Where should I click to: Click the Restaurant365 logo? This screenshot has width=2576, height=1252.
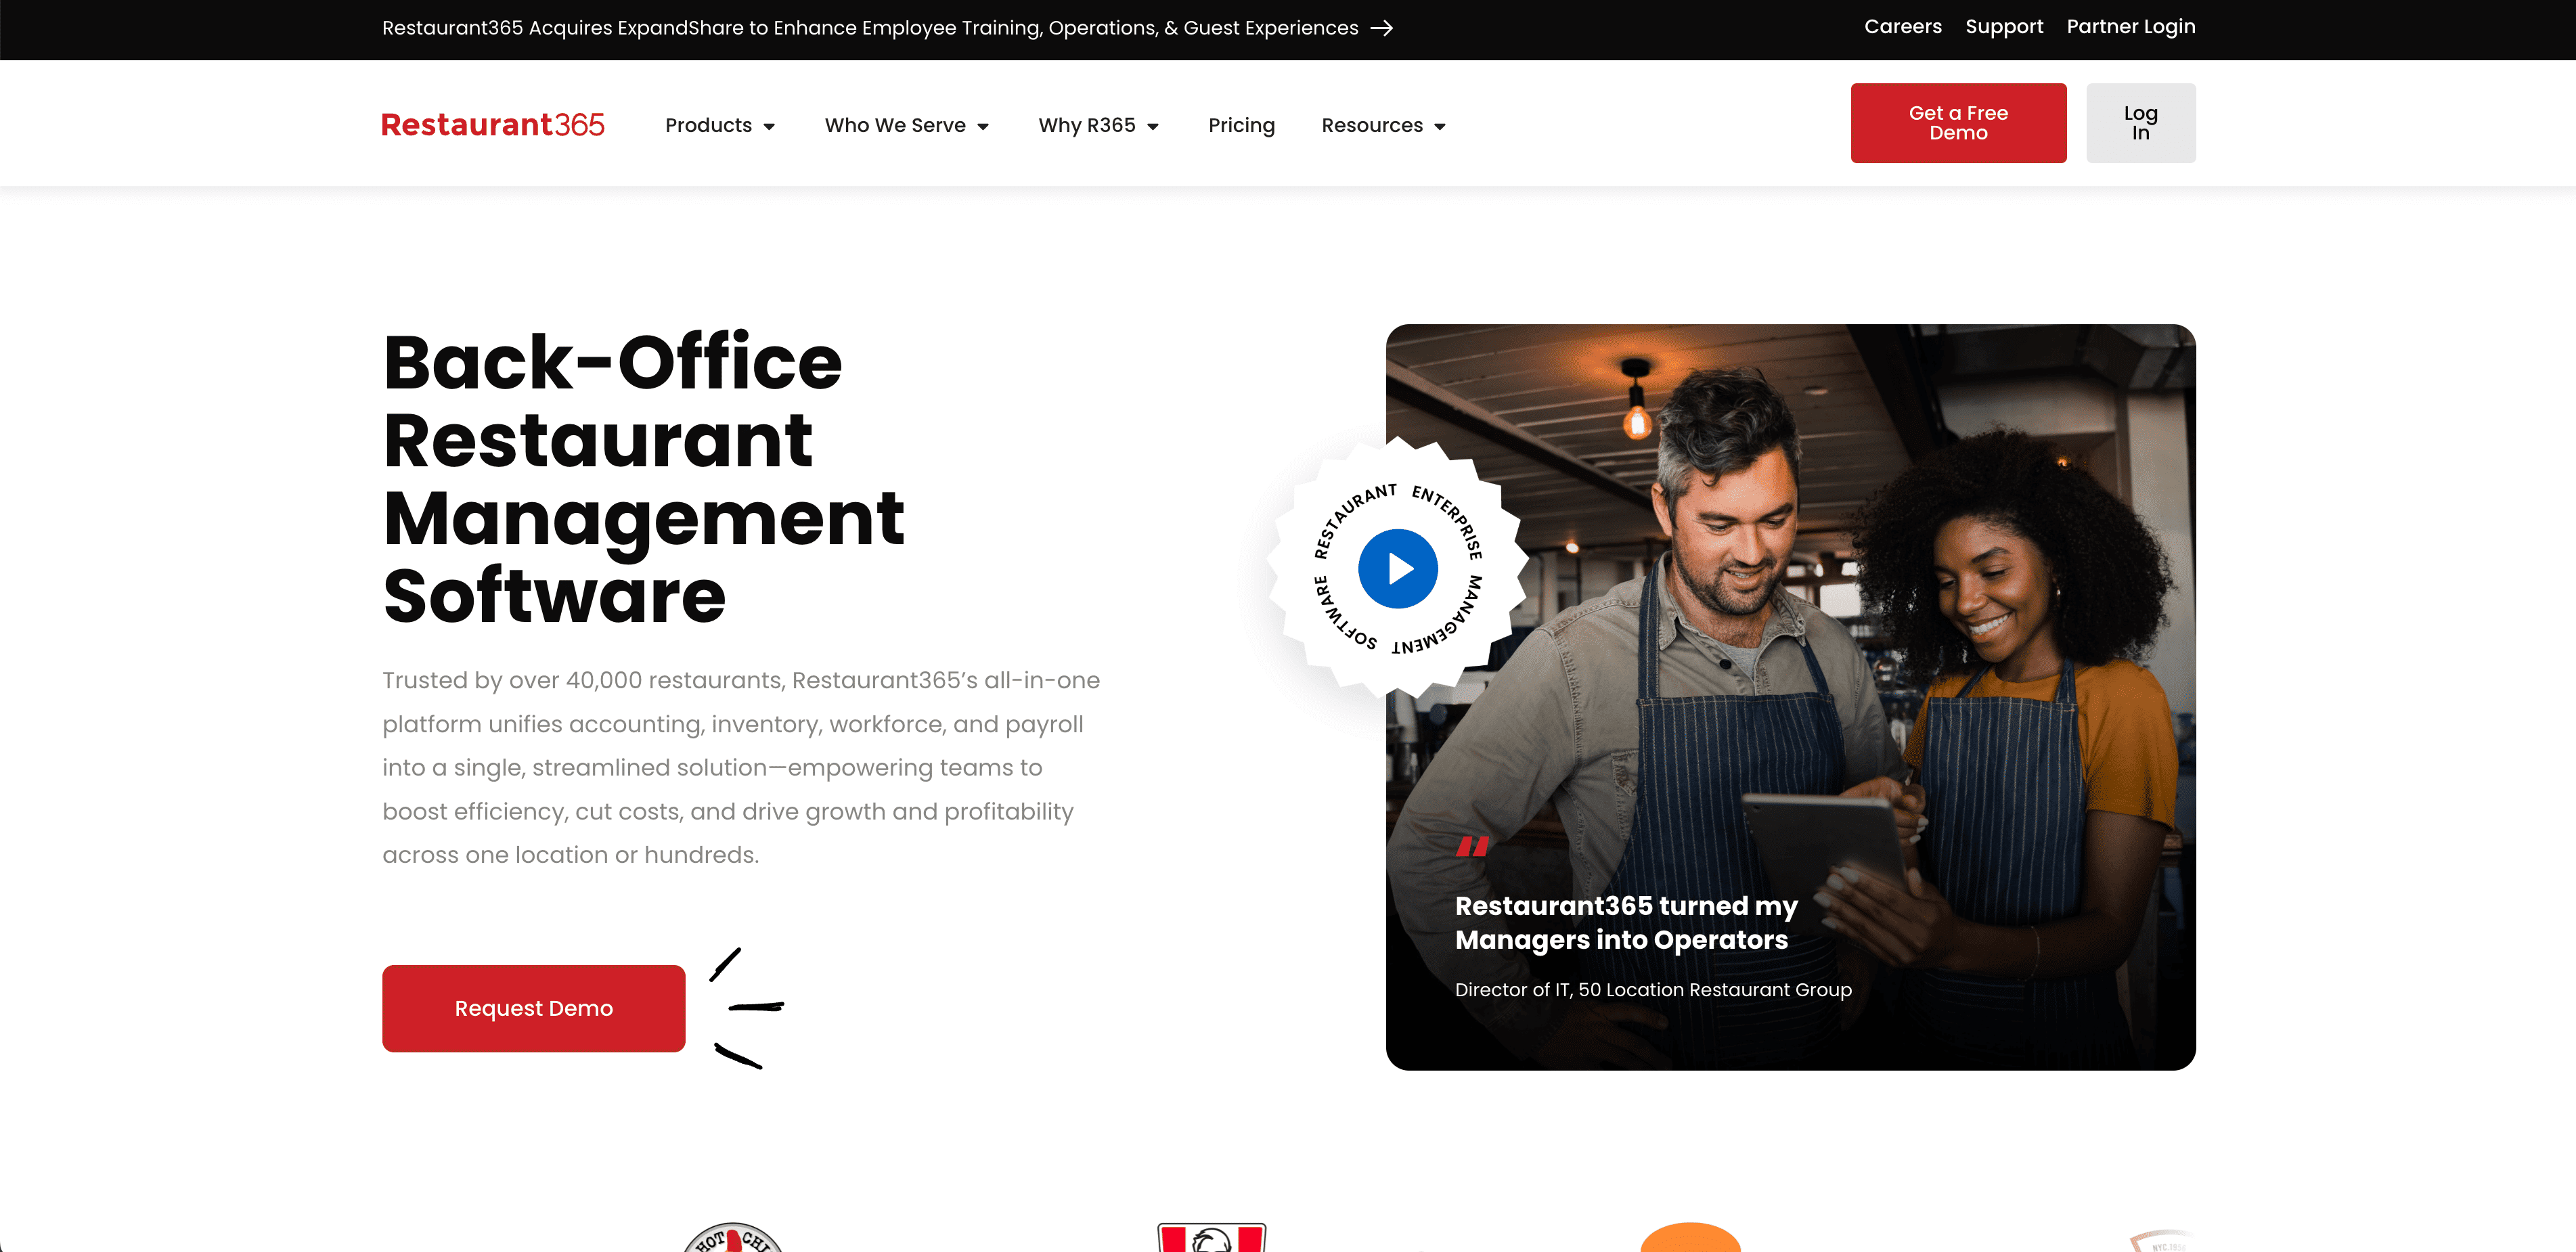pos(493,125)
